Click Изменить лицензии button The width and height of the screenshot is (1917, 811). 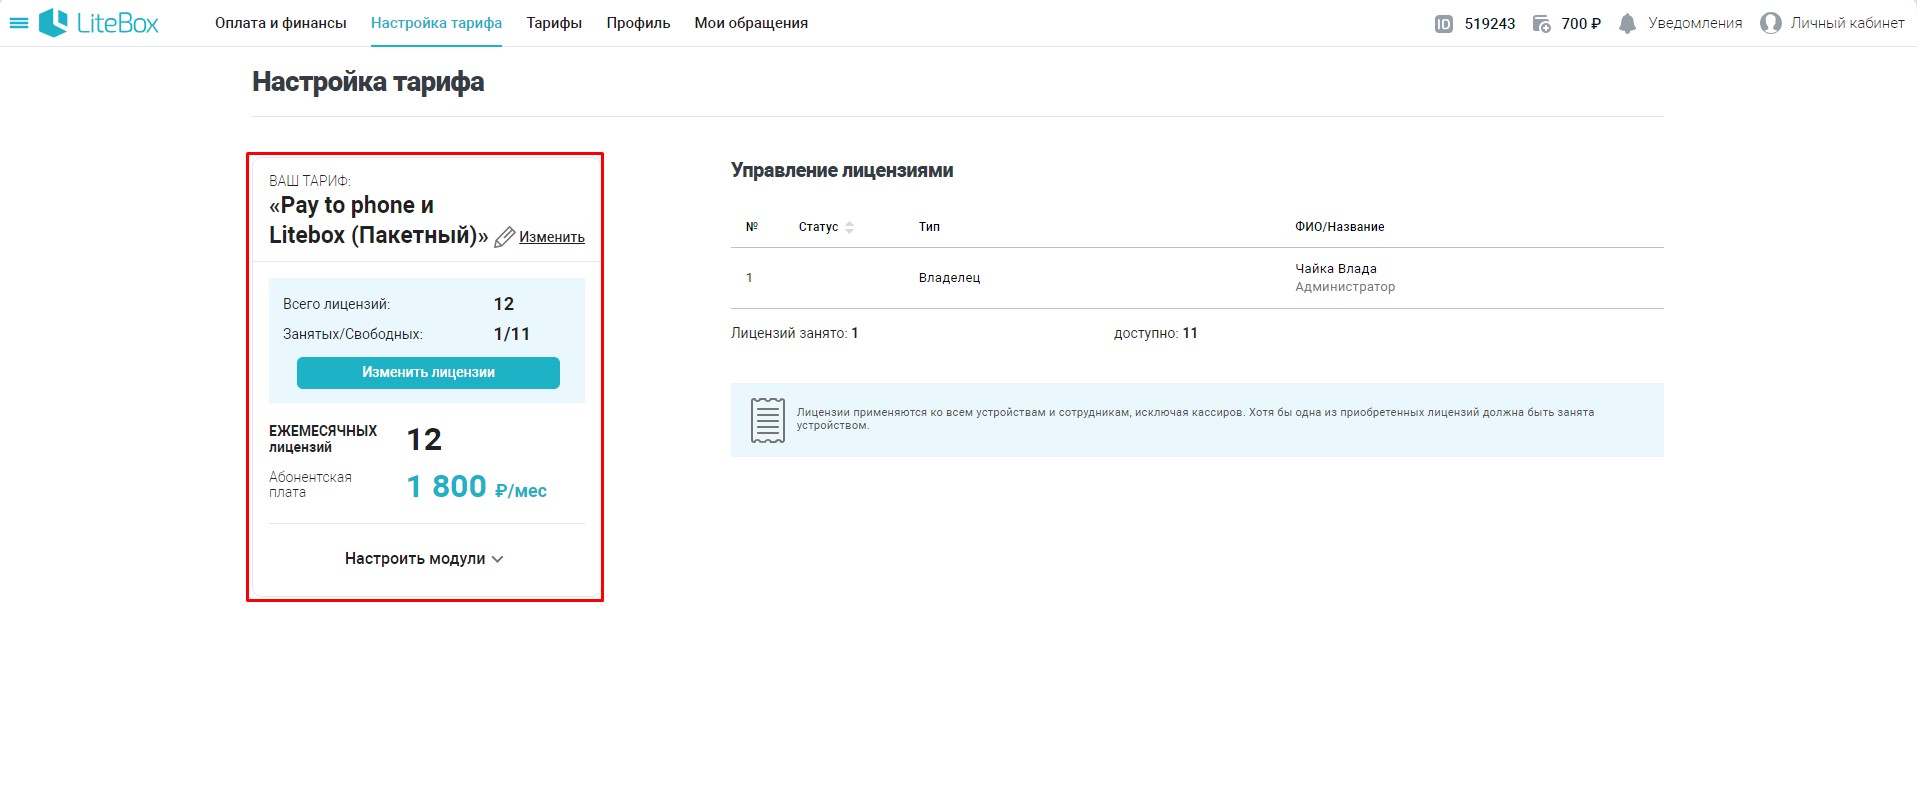click(428, 372)
